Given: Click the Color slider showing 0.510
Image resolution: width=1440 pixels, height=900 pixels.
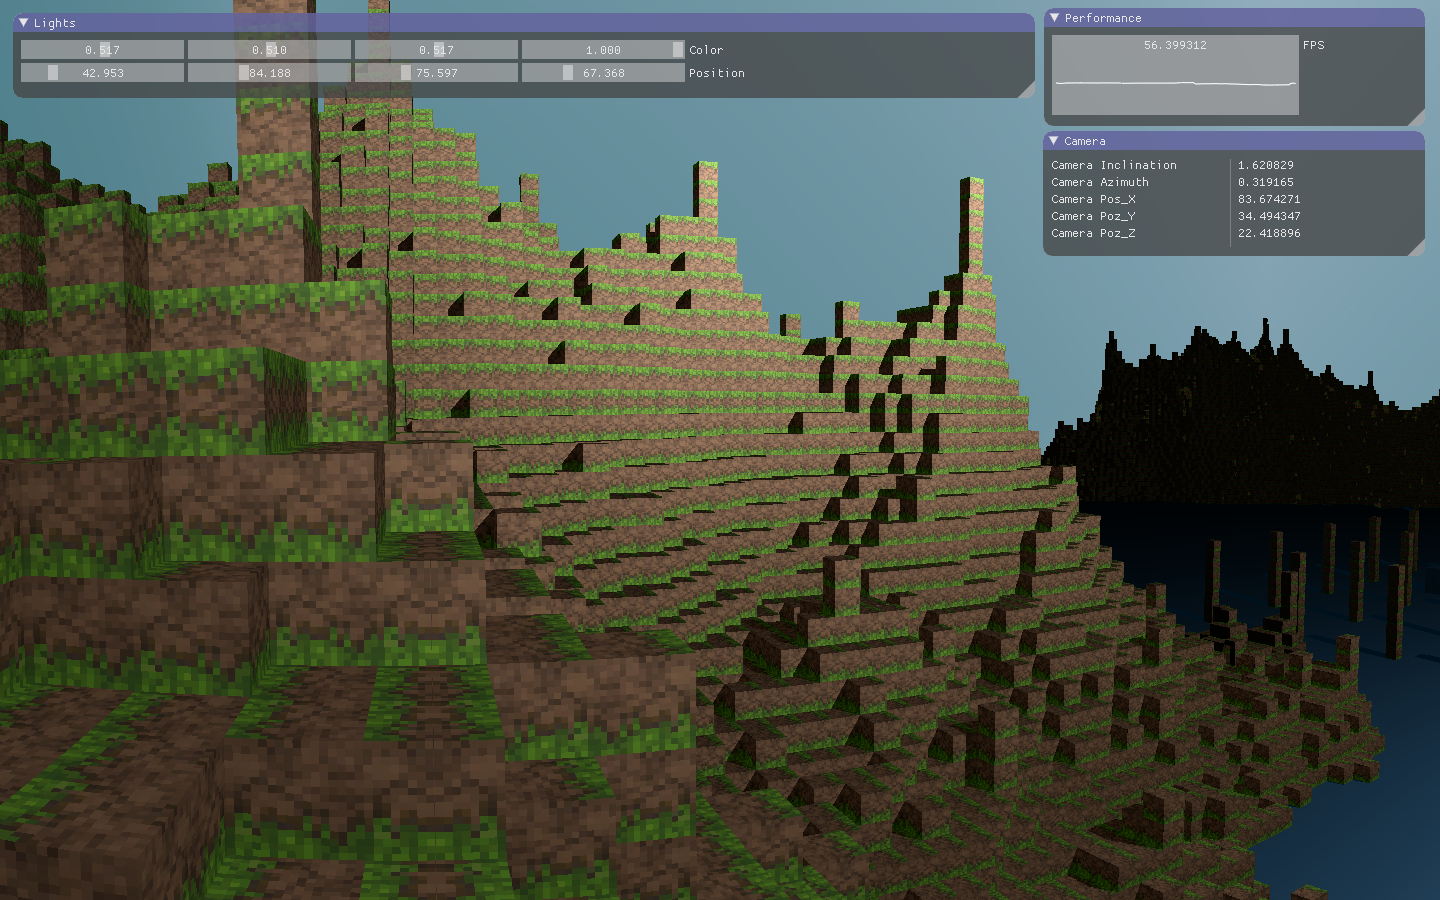Looking at the screenshot, I should click(269, 50).
